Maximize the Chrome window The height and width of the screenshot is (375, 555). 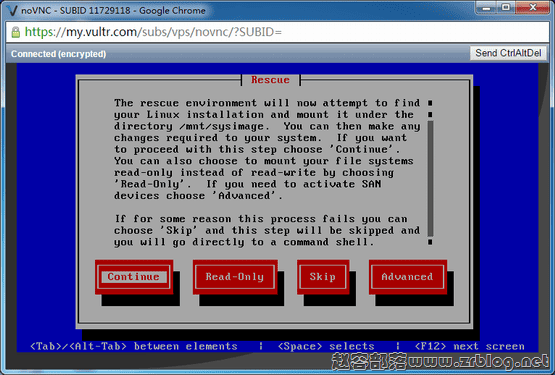506,7
